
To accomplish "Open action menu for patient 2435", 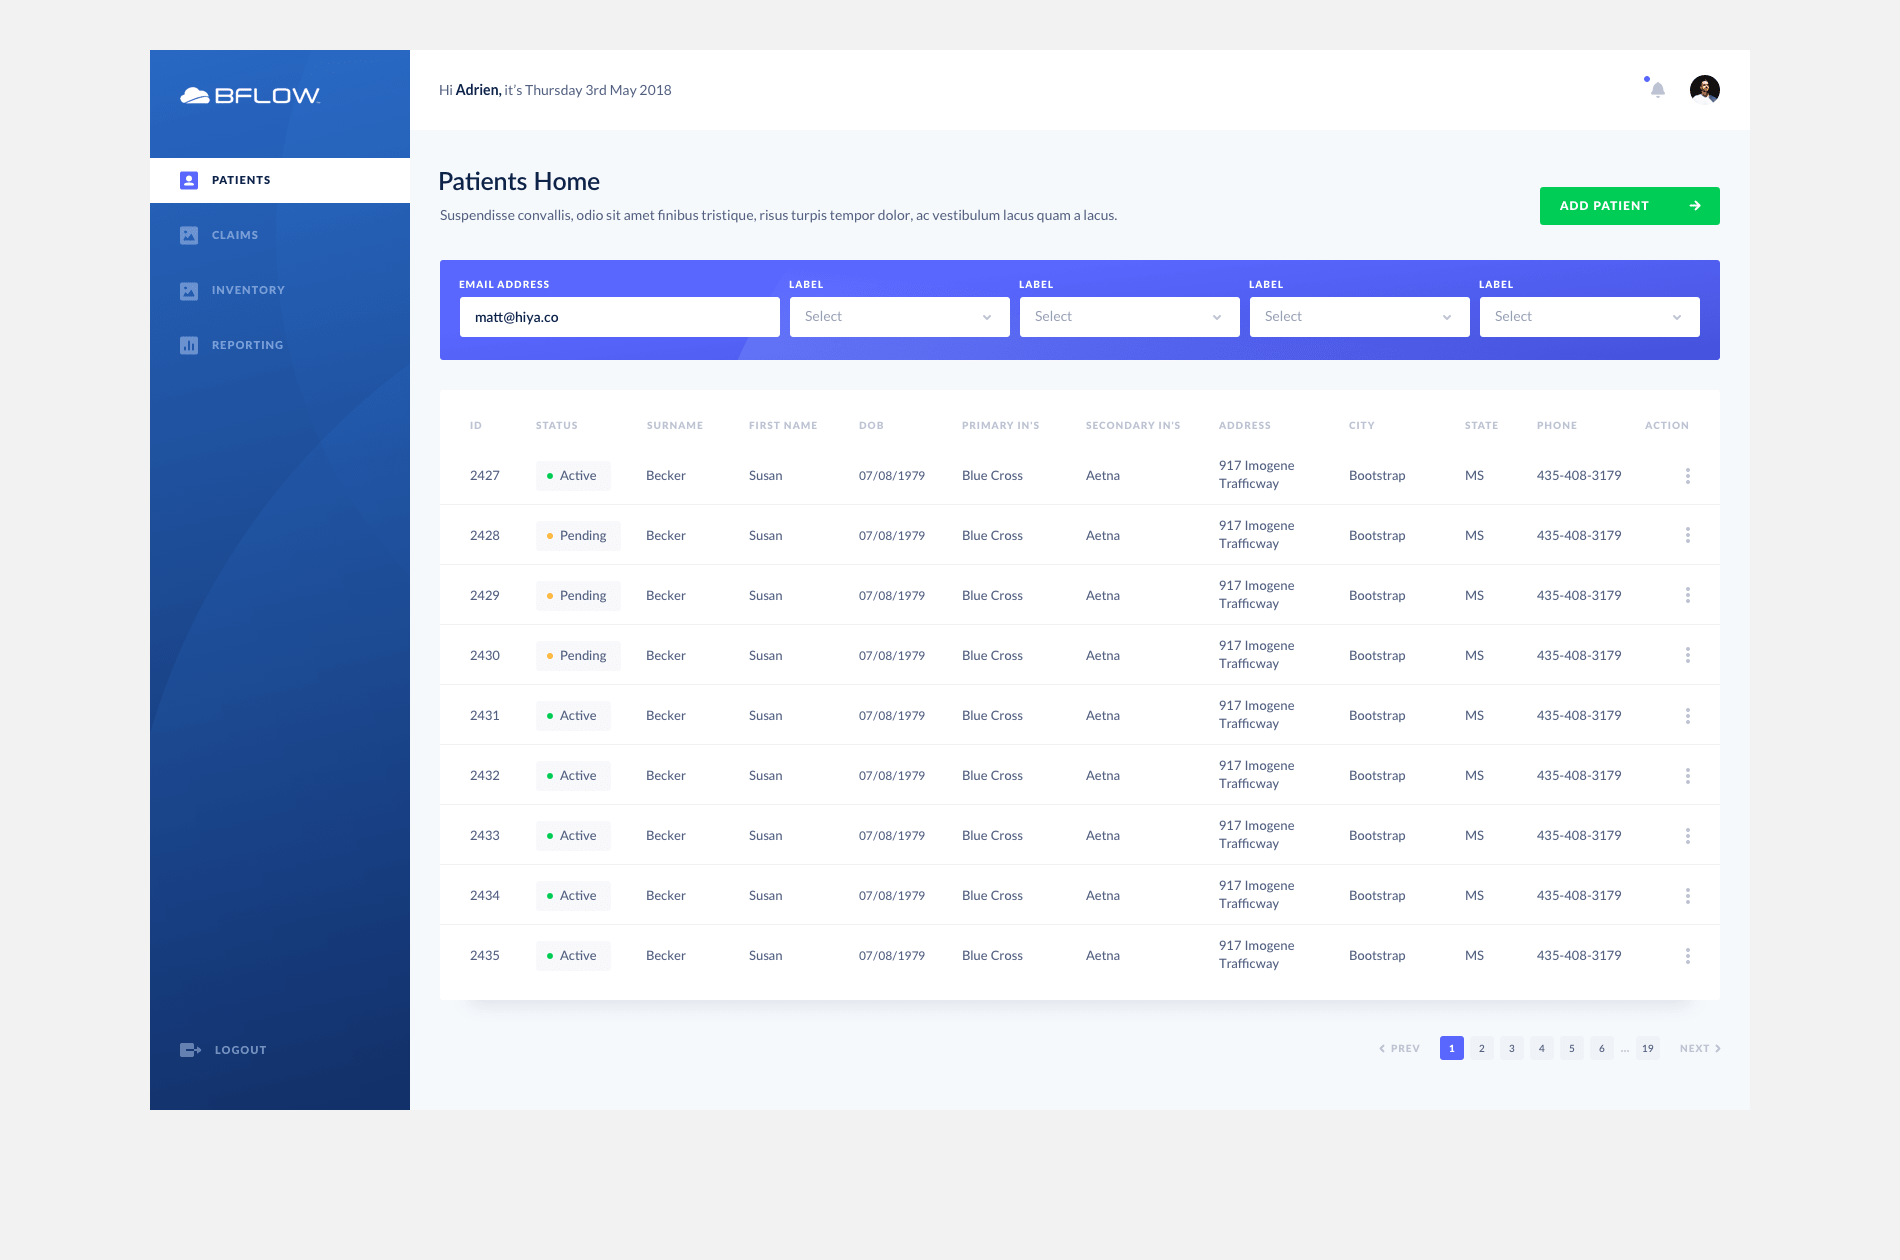I will pyautogui.click(x=1688, y=956).
